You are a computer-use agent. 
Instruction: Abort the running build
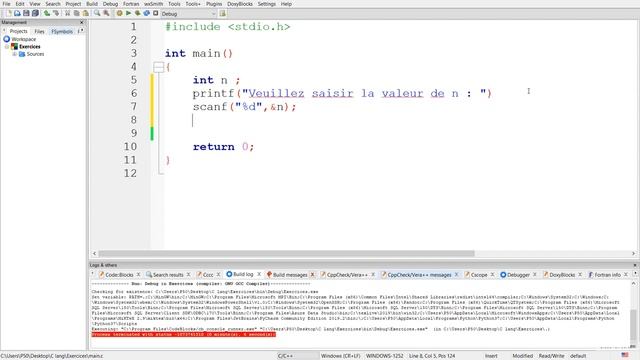[x=156, y=13]
